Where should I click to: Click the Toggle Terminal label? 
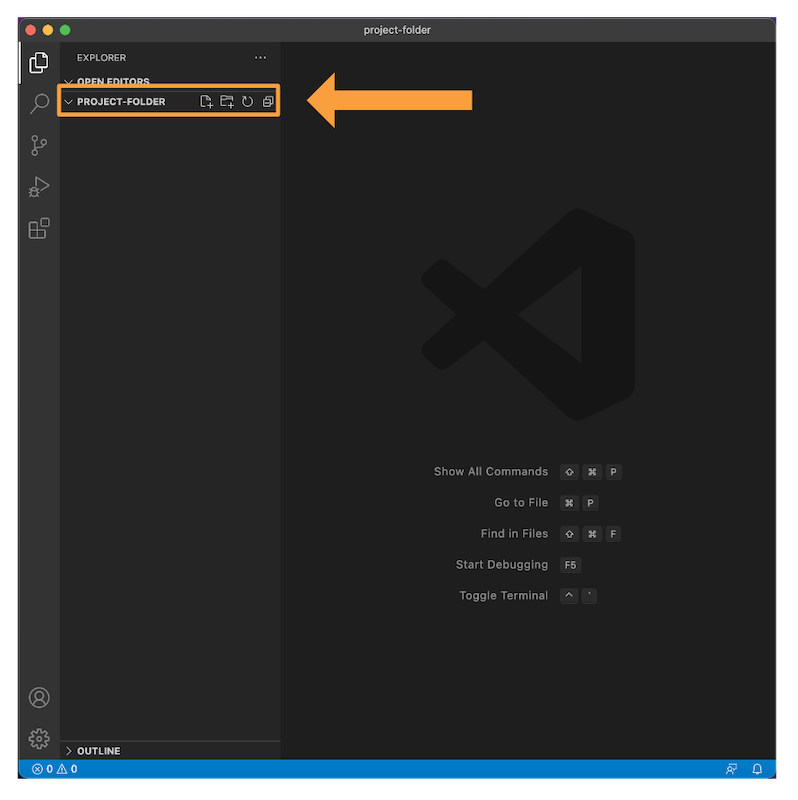pyautogui.click(x=504, y=595)
